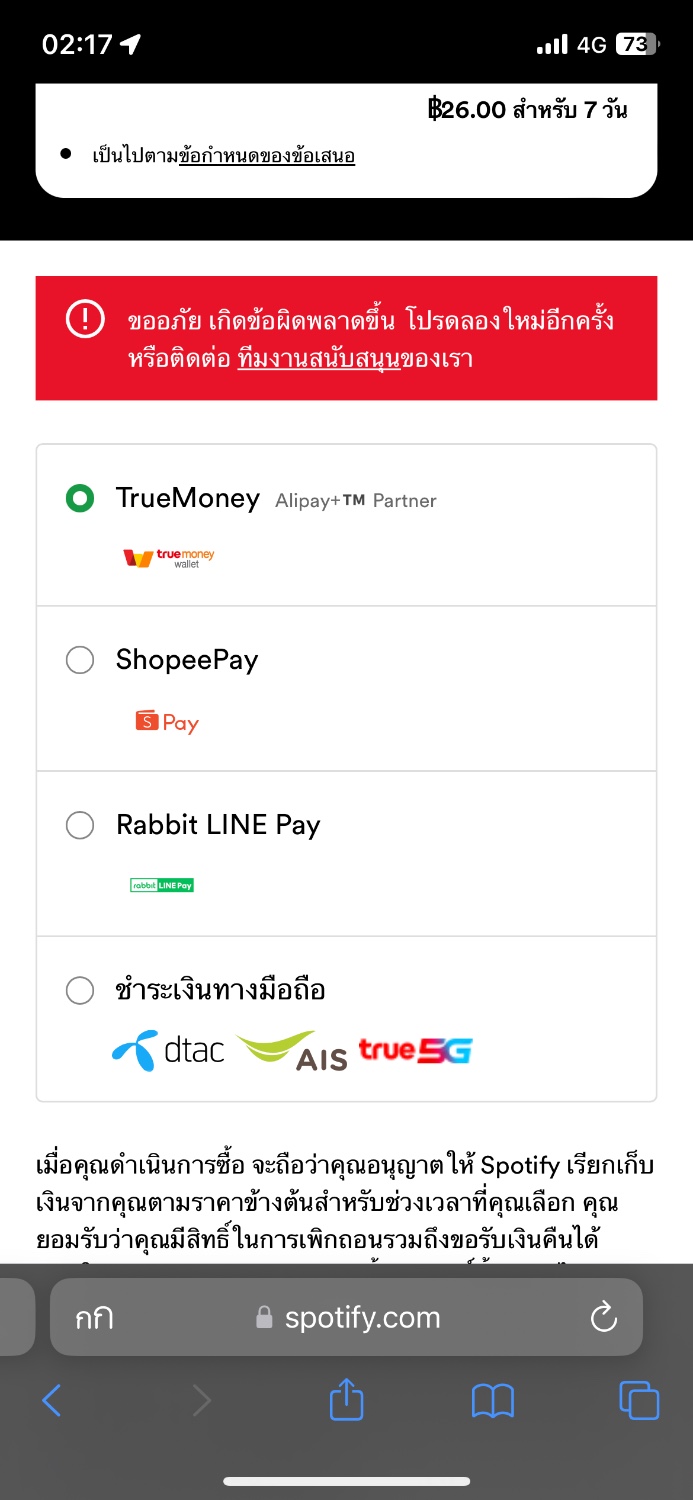693x1500 pixels.
Task: Tap the Safari back arrow
Action: [x=52, y=1400]
